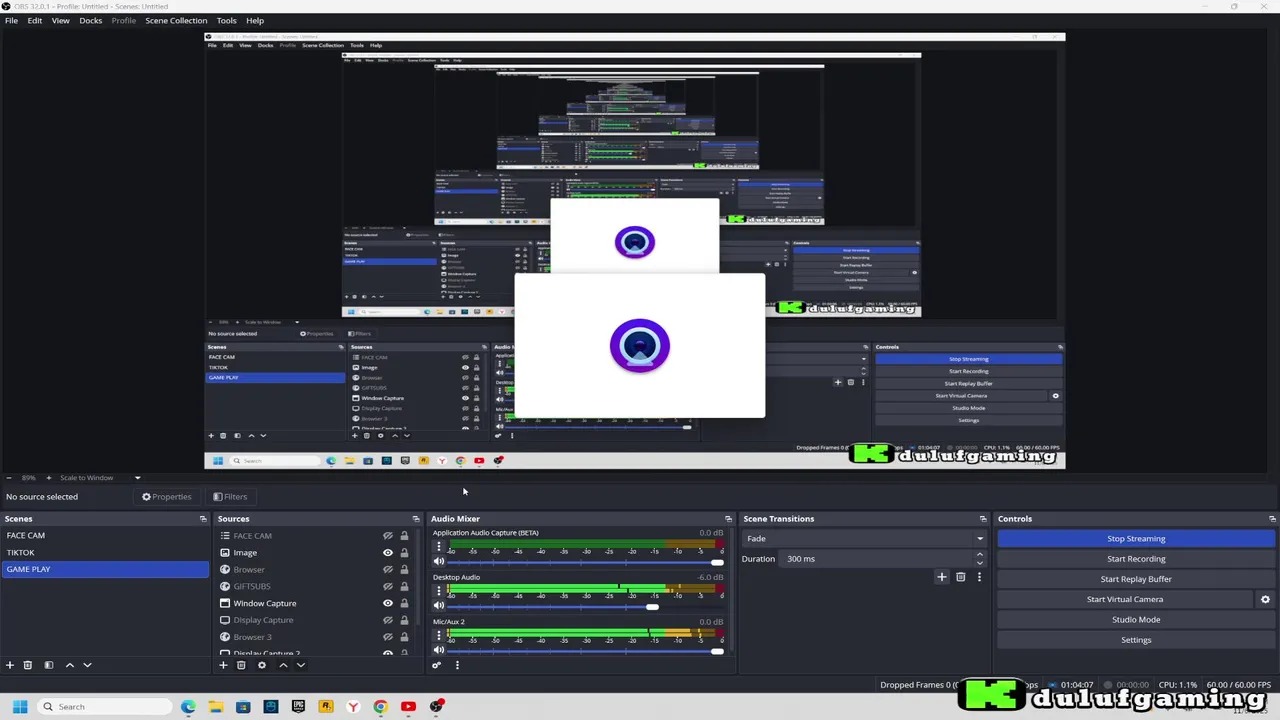Image resolution: width=1280 pixels, height=720 pixels.
Task: Increase transition duration with up arrow
Action: (x=979, y=555)
